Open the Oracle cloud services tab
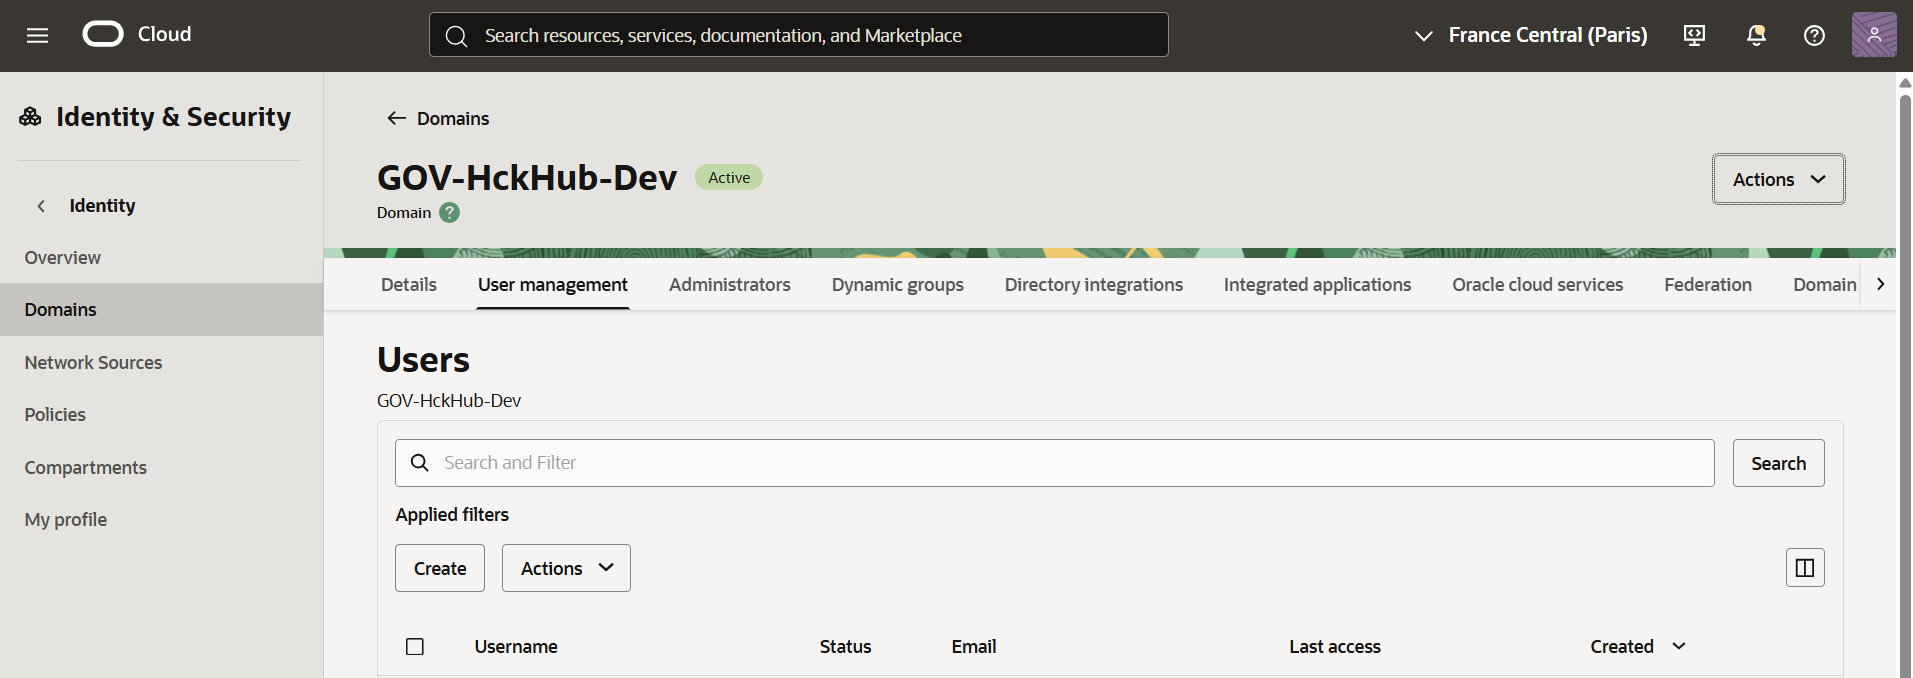Image resolution: width=1913 pixels, height=678 pixels. point(1538,285)
